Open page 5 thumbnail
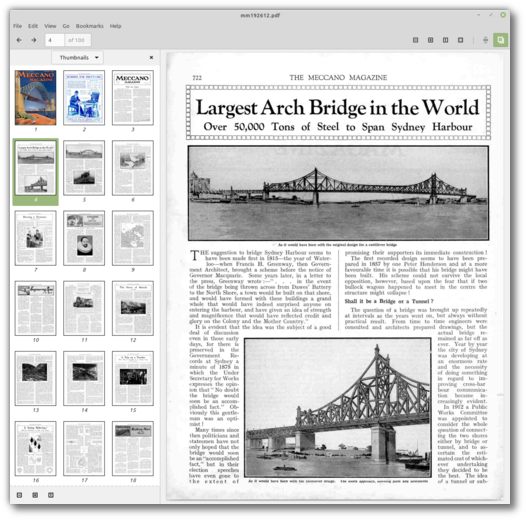This screenshot has width=526, height=520. tap(84, 168)
